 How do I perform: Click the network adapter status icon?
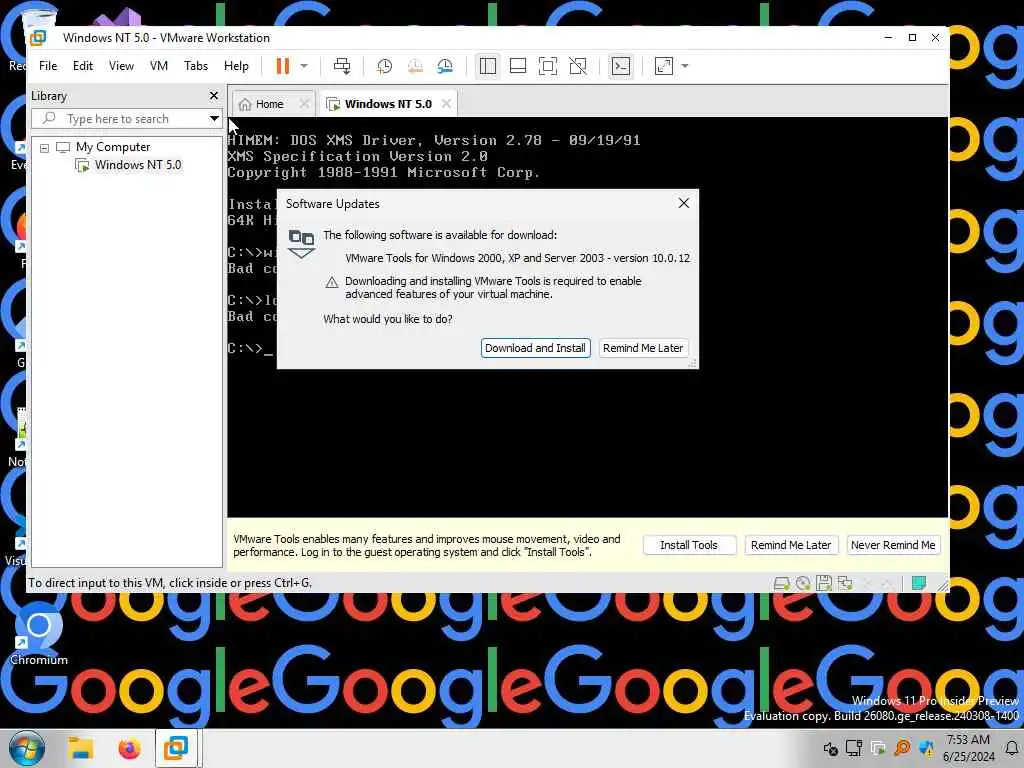pyautogui.click(x=845, y=583)
